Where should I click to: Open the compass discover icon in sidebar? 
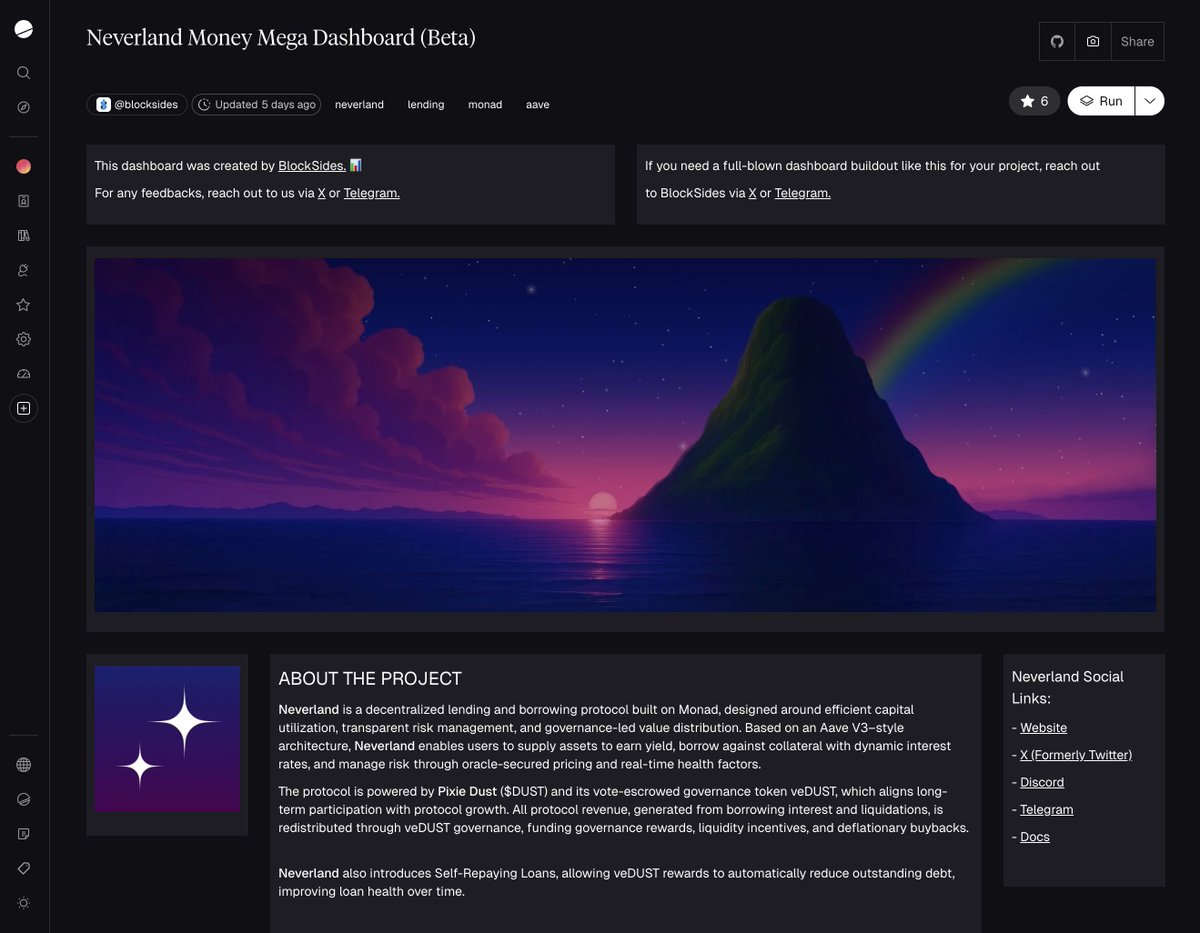24,107
